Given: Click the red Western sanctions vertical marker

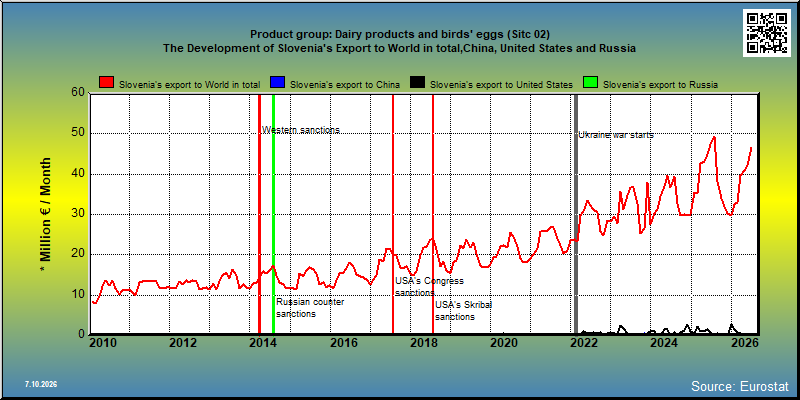Looking at the screenshot, I should point(259,214).
